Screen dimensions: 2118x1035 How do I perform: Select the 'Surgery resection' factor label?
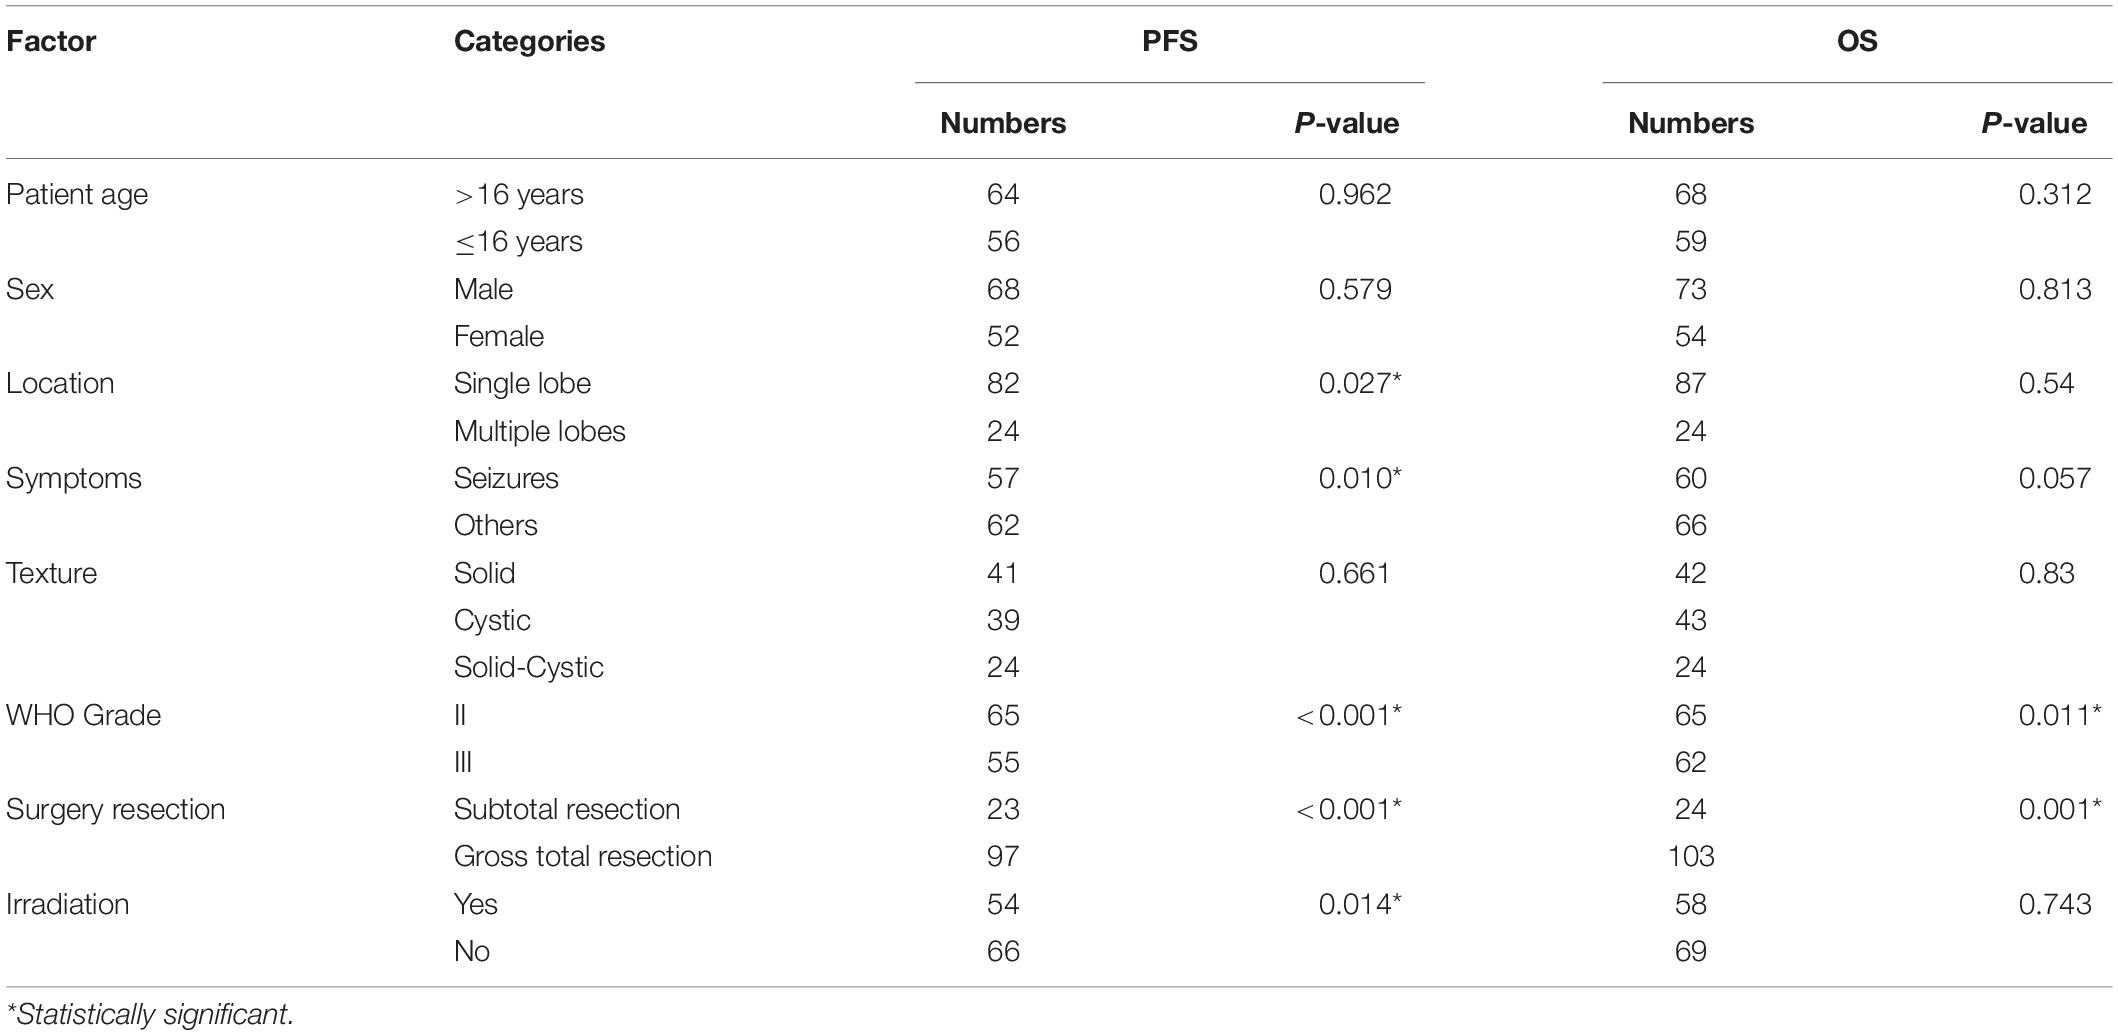pyautogui.click(x=115, y=809)
